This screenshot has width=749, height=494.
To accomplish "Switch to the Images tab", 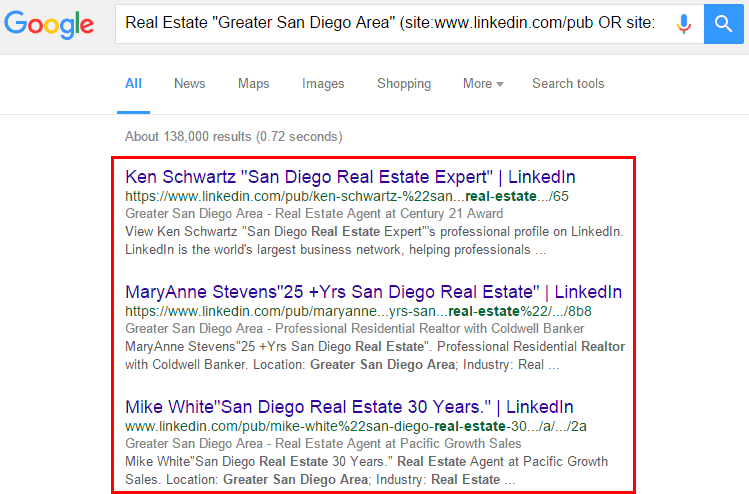I will point(323,84).
